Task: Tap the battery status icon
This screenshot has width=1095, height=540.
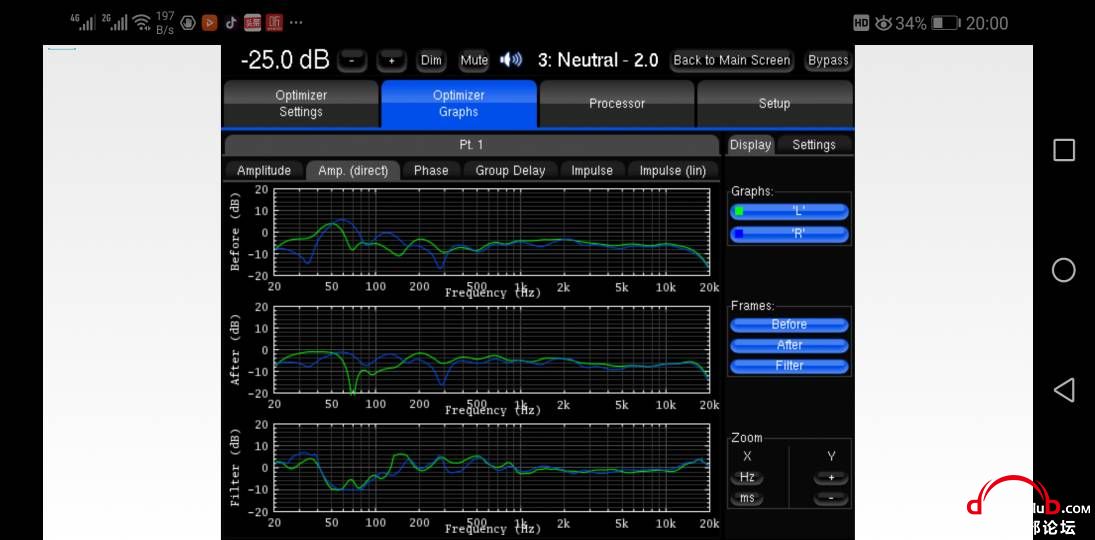Action: tap(946, 23)
